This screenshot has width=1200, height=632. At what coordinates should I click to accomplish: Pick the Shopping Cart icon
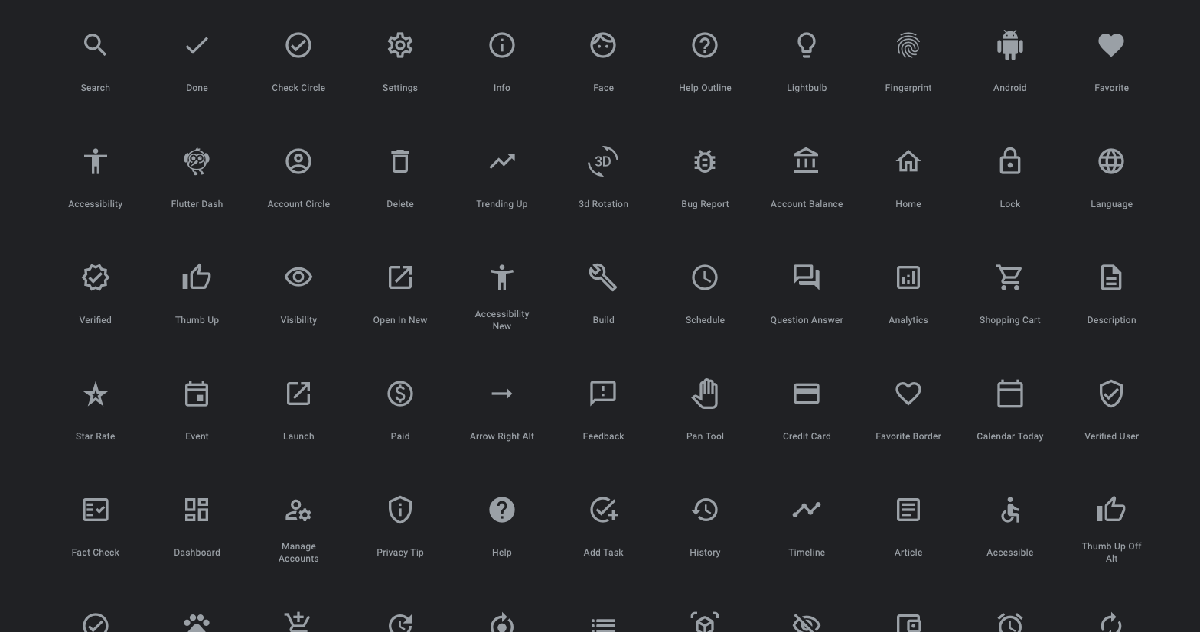coord(1010,277)
